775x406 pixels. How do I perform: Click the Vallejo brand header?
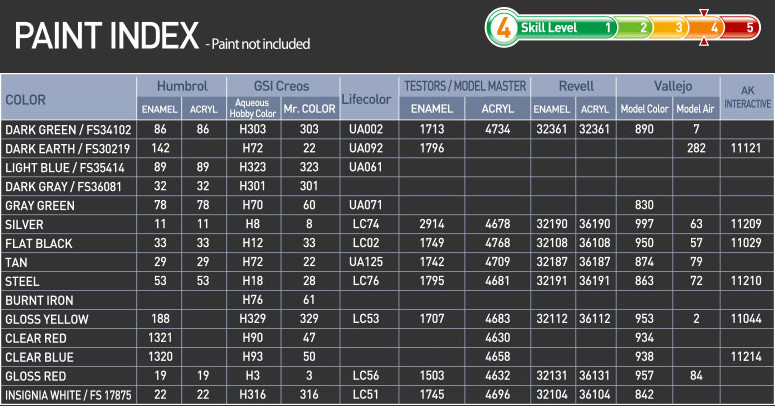pyautogui.click(x=673, y=87)
